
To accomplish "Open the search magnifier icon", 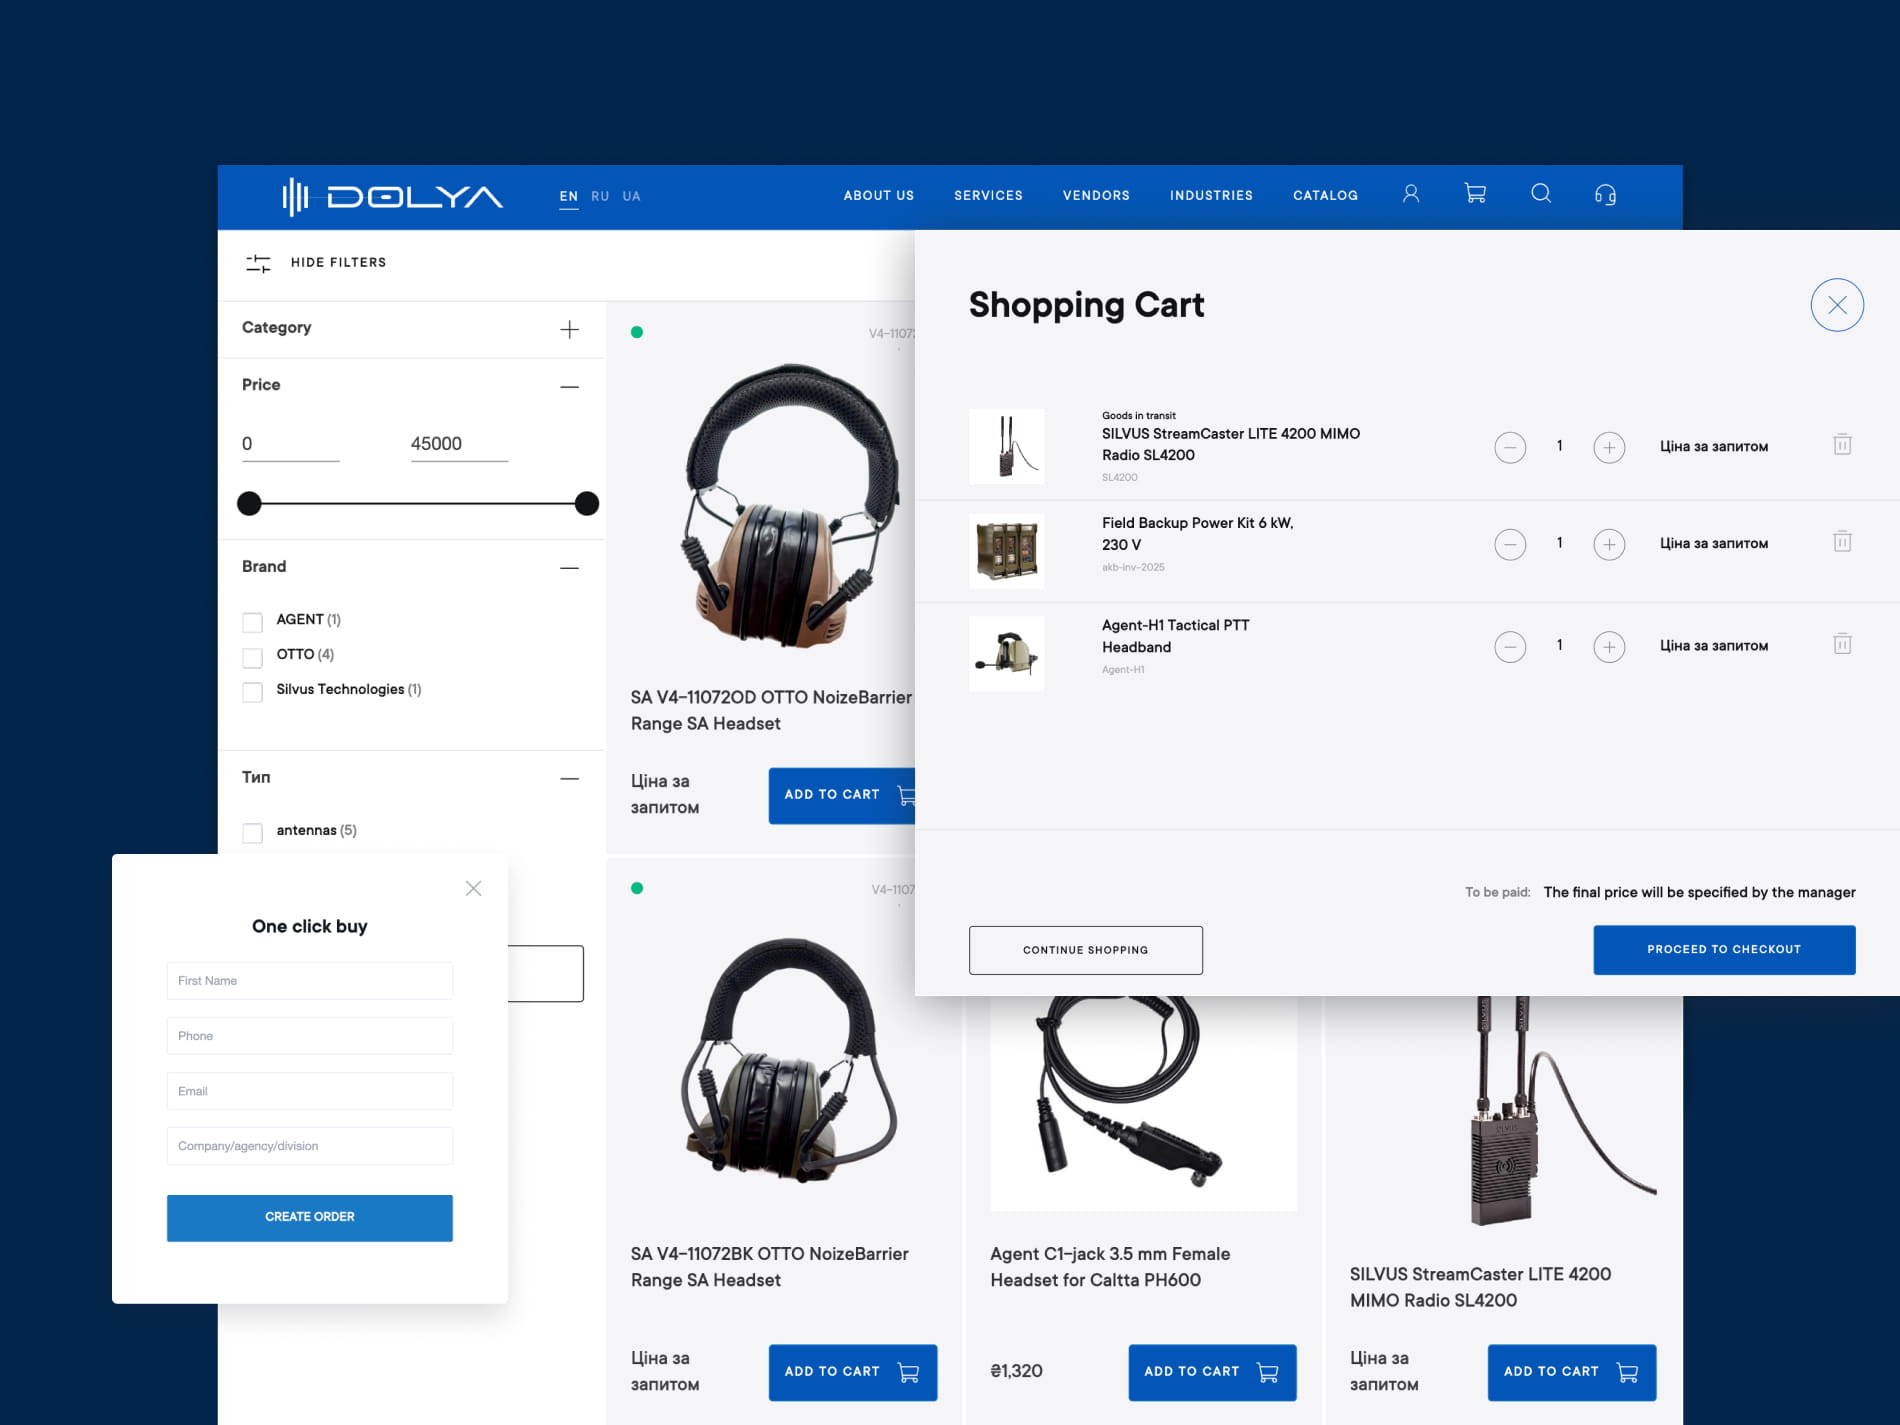I will 1541,193.
